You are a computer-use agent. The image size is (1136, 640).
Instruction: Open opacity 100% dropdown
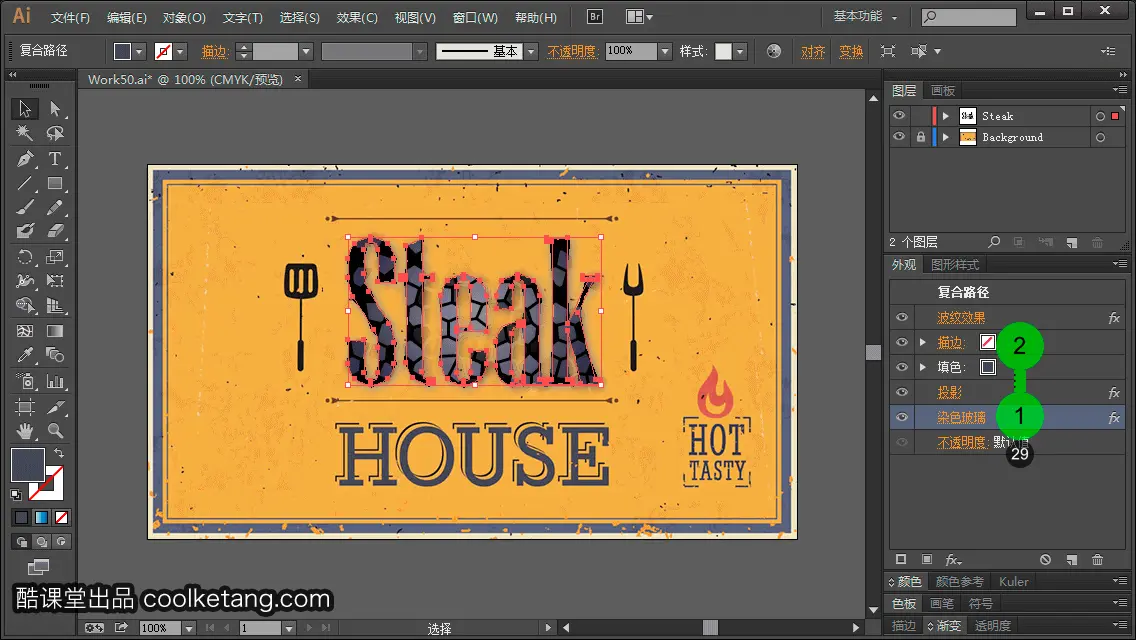point(664,51)
